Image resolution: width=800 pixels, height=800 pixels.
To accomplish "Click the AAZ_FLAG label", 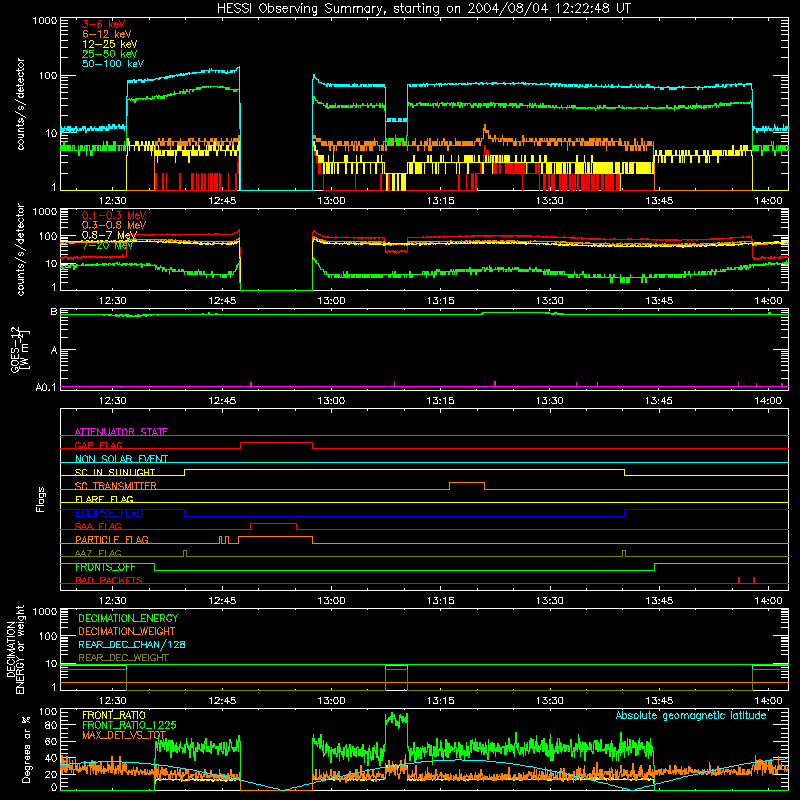I will click(98, 553).
